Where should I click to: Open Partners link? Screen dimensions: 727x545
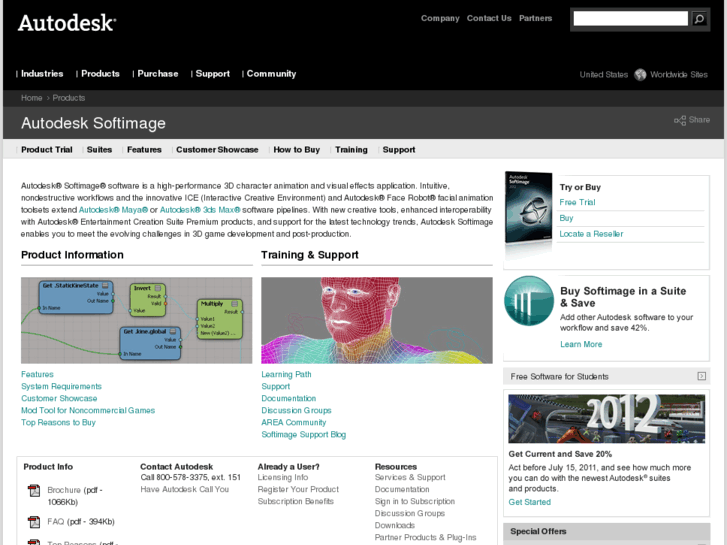click(x=536, y=18)
